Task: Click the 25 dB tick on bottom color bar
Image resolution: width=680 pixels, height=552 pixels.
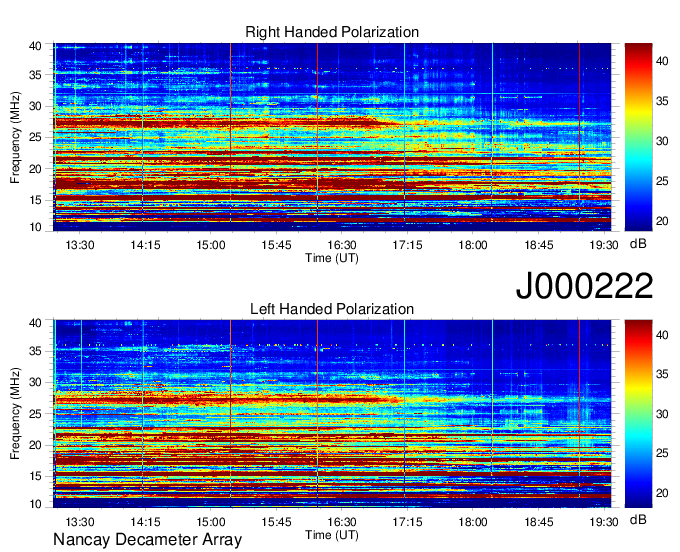Action: (x=662, y=453)
